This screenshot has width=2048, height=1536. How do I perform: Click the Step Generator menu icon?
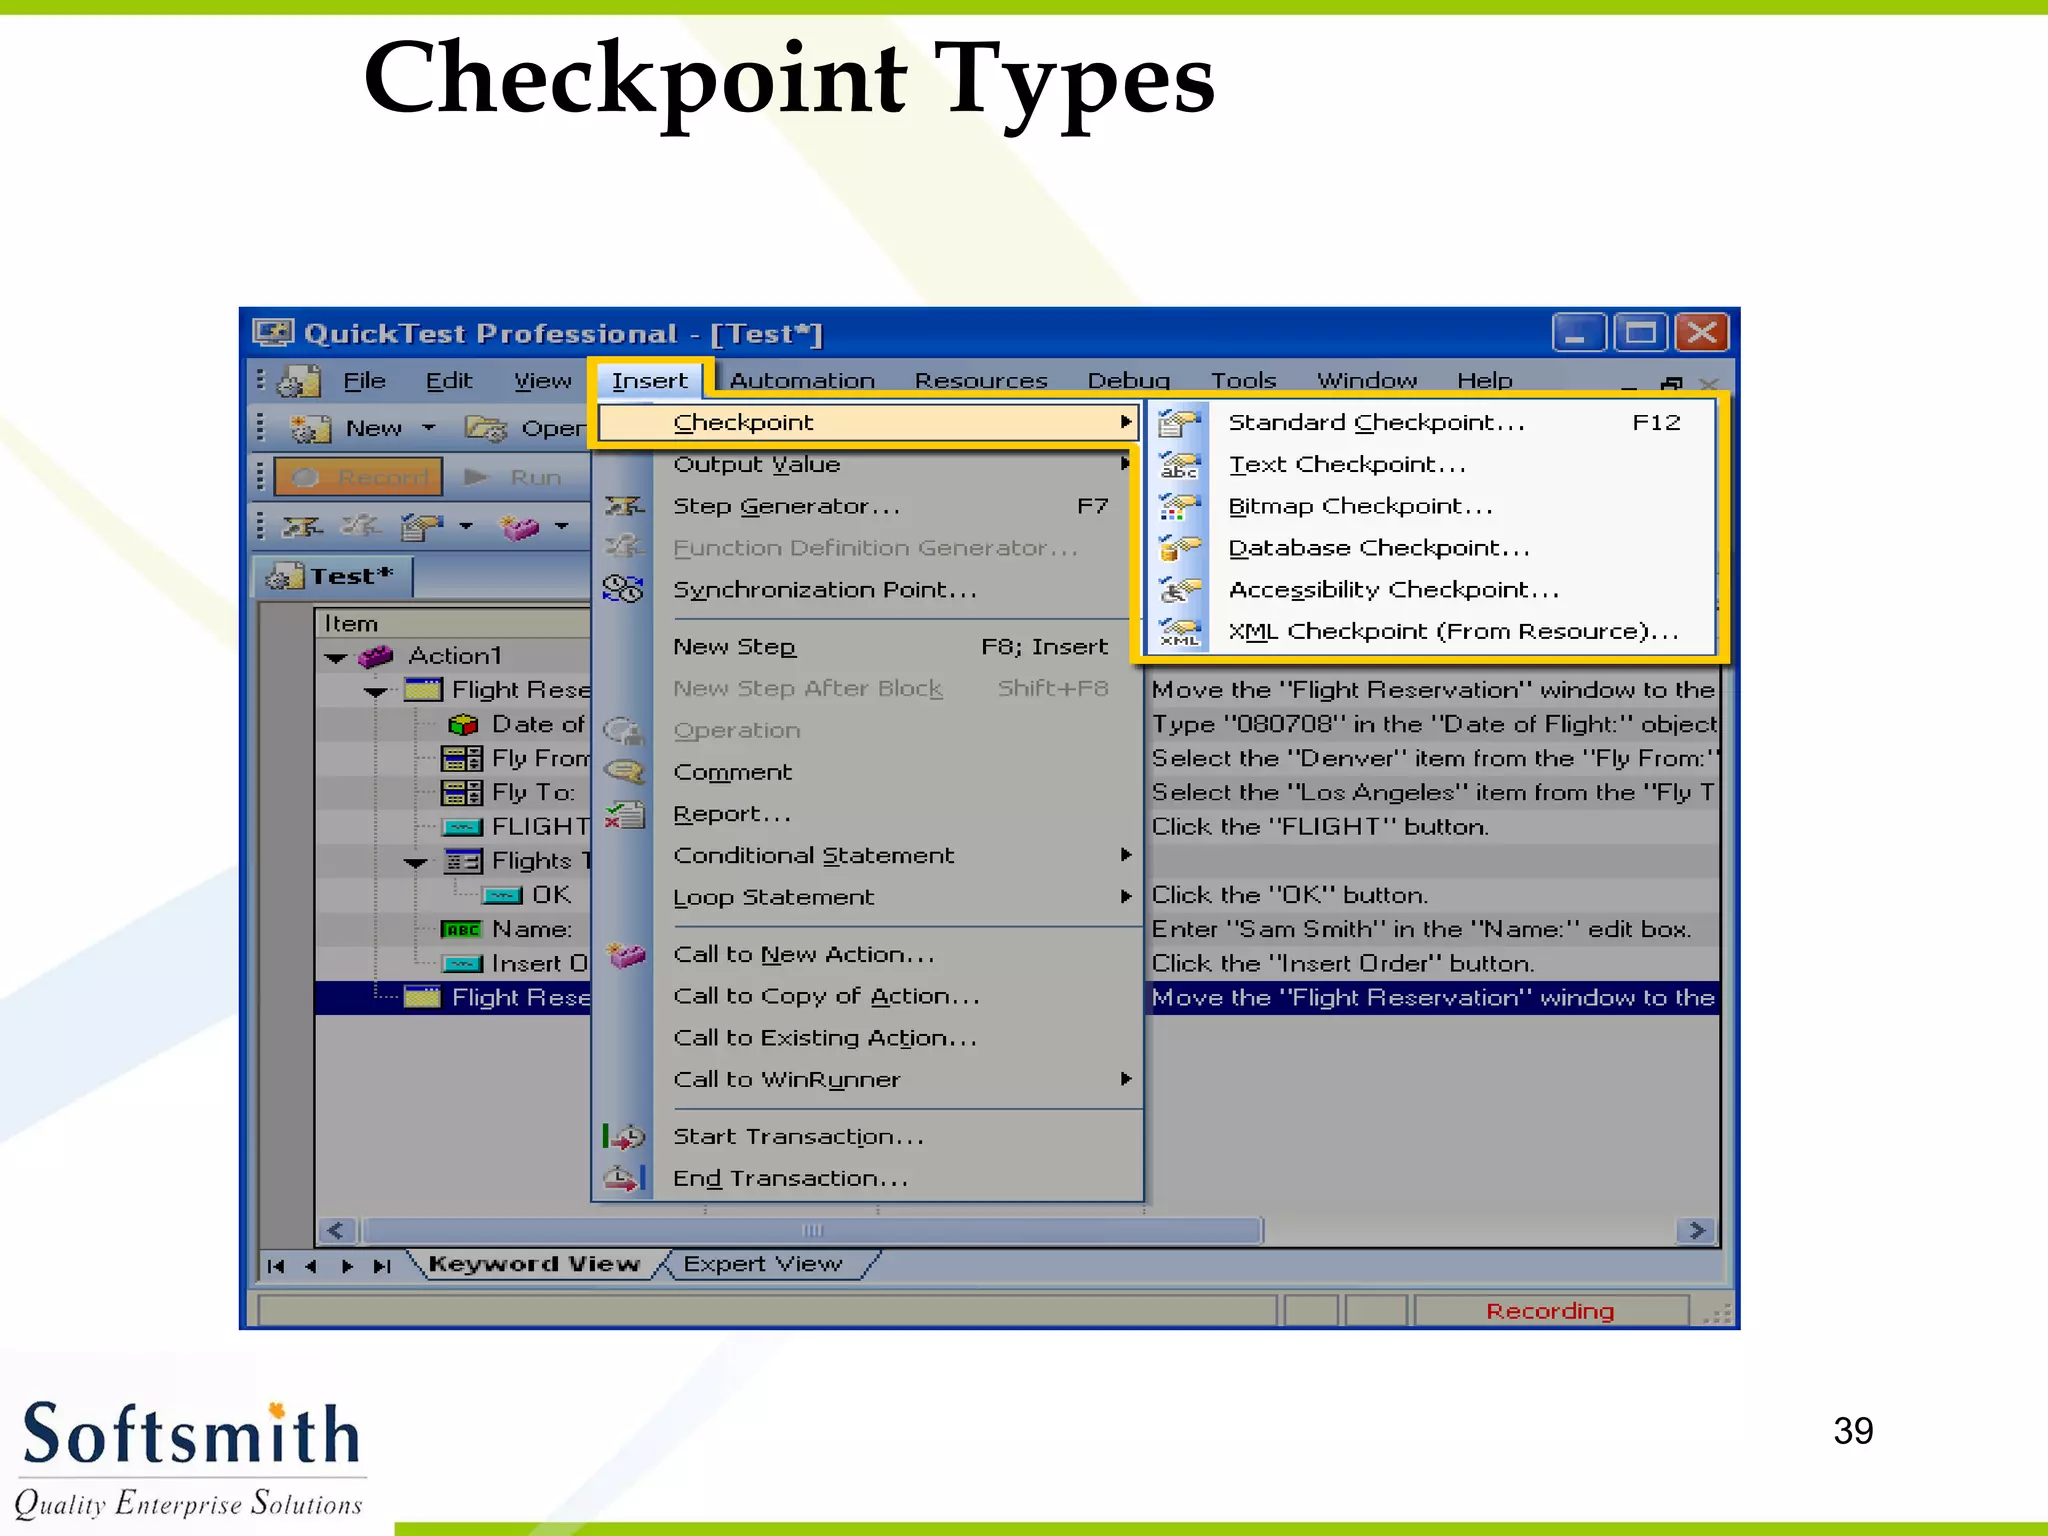624,506
